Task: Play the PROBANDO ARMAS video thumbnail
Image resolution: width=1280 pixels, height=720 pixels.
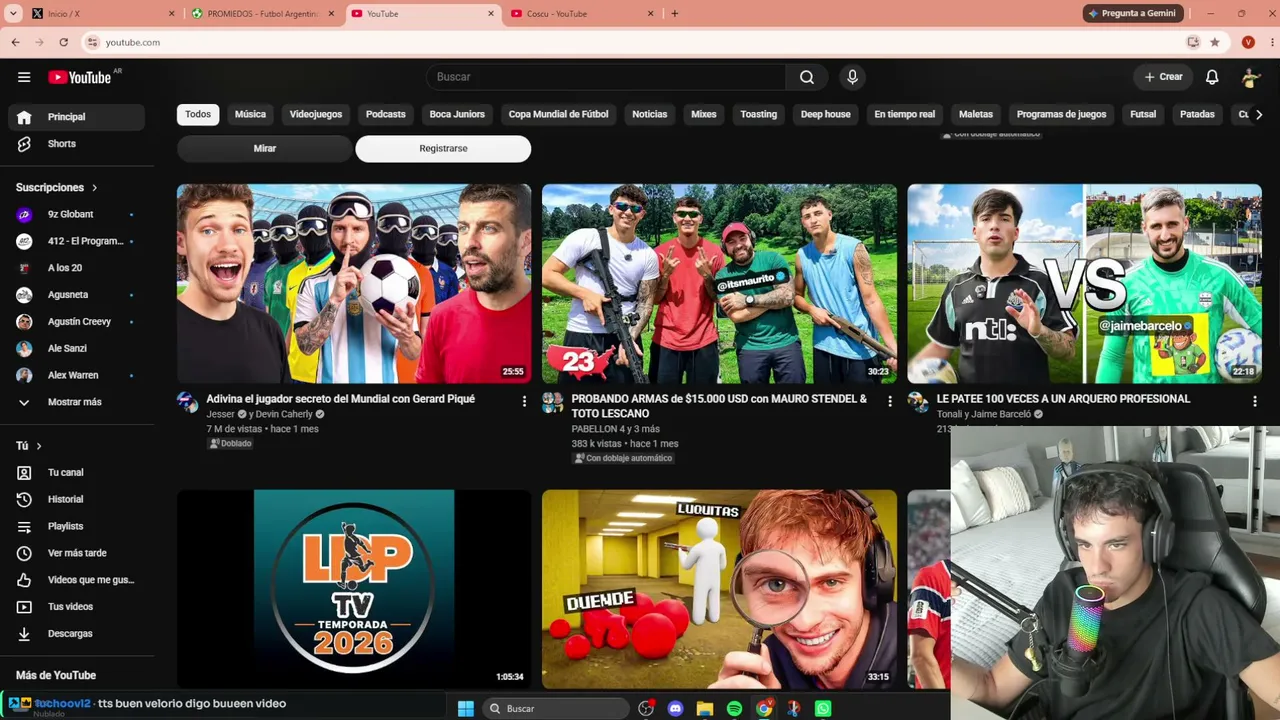Action: click(719, 283)
